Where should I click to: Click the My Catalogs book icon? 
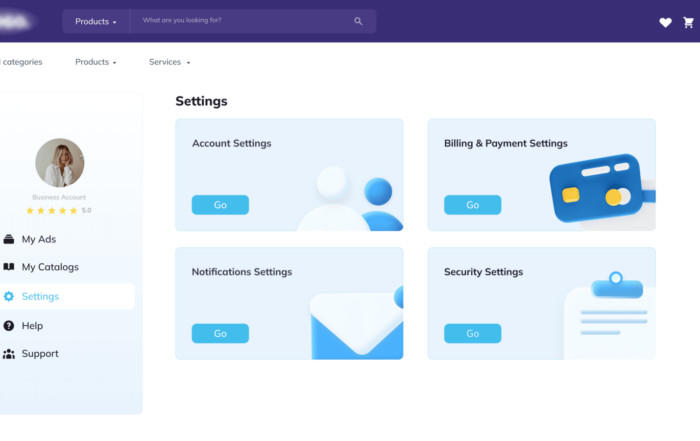point(9,267)
